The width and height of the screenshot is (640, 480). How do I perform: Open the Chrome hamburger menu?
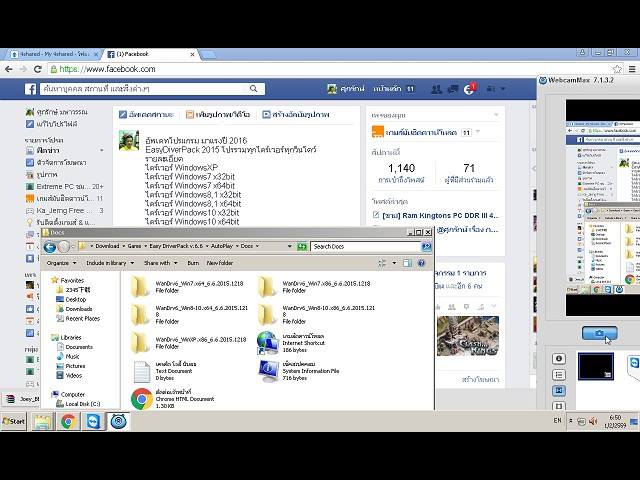pyautogui.click(x=632, y=69)
